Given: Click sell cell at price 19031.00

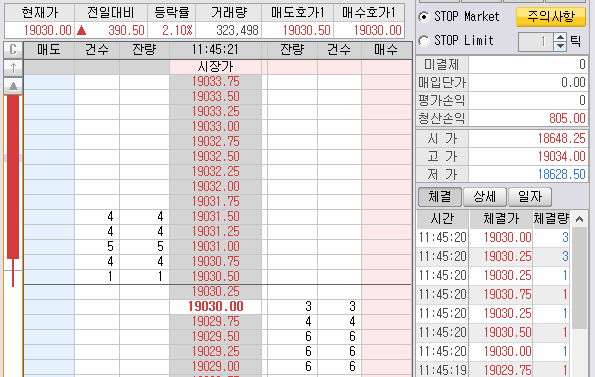Looking at the screenshot, I should [x=49, y=247].
